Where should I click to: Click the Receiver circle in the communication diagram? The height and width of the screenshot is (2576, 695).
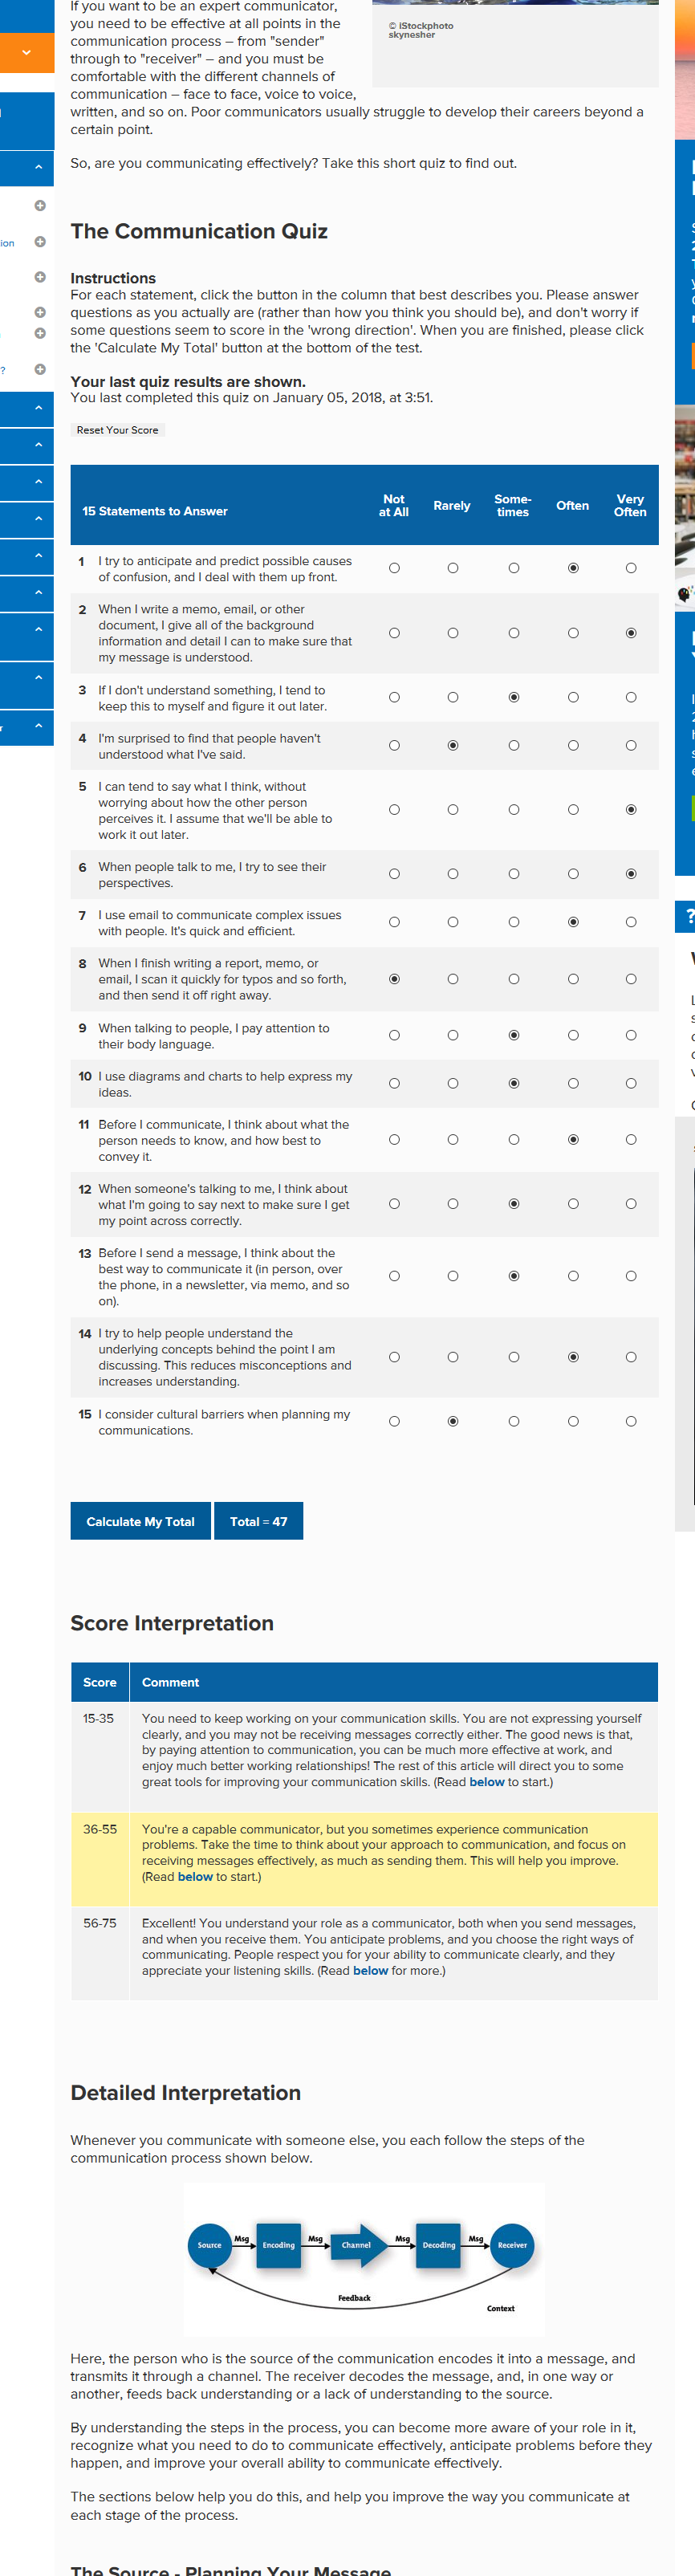[x=512, y=2245]
